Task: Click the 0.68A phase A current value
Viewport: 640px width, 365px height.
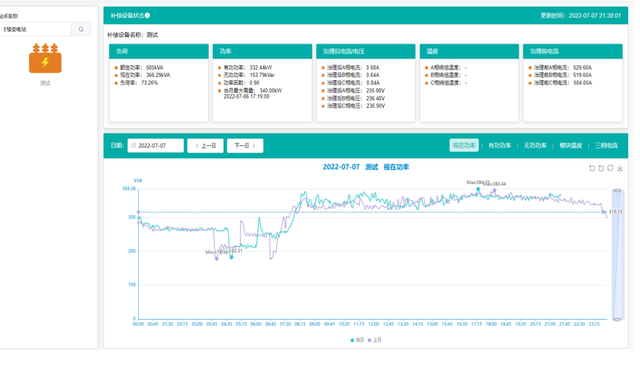Action: pyautogui.click(x=373, y=68)
